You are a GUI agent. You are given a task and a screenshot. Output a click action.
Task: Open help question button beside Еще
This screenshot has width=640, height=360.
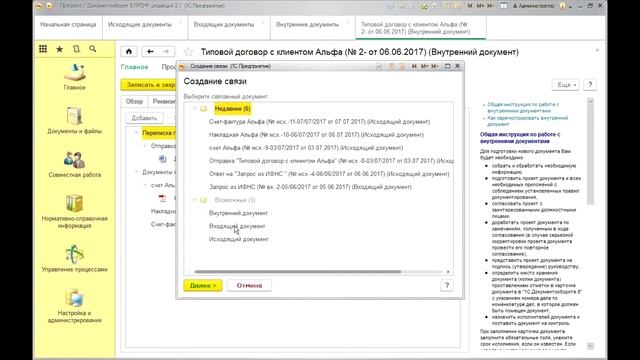point(590,84)
